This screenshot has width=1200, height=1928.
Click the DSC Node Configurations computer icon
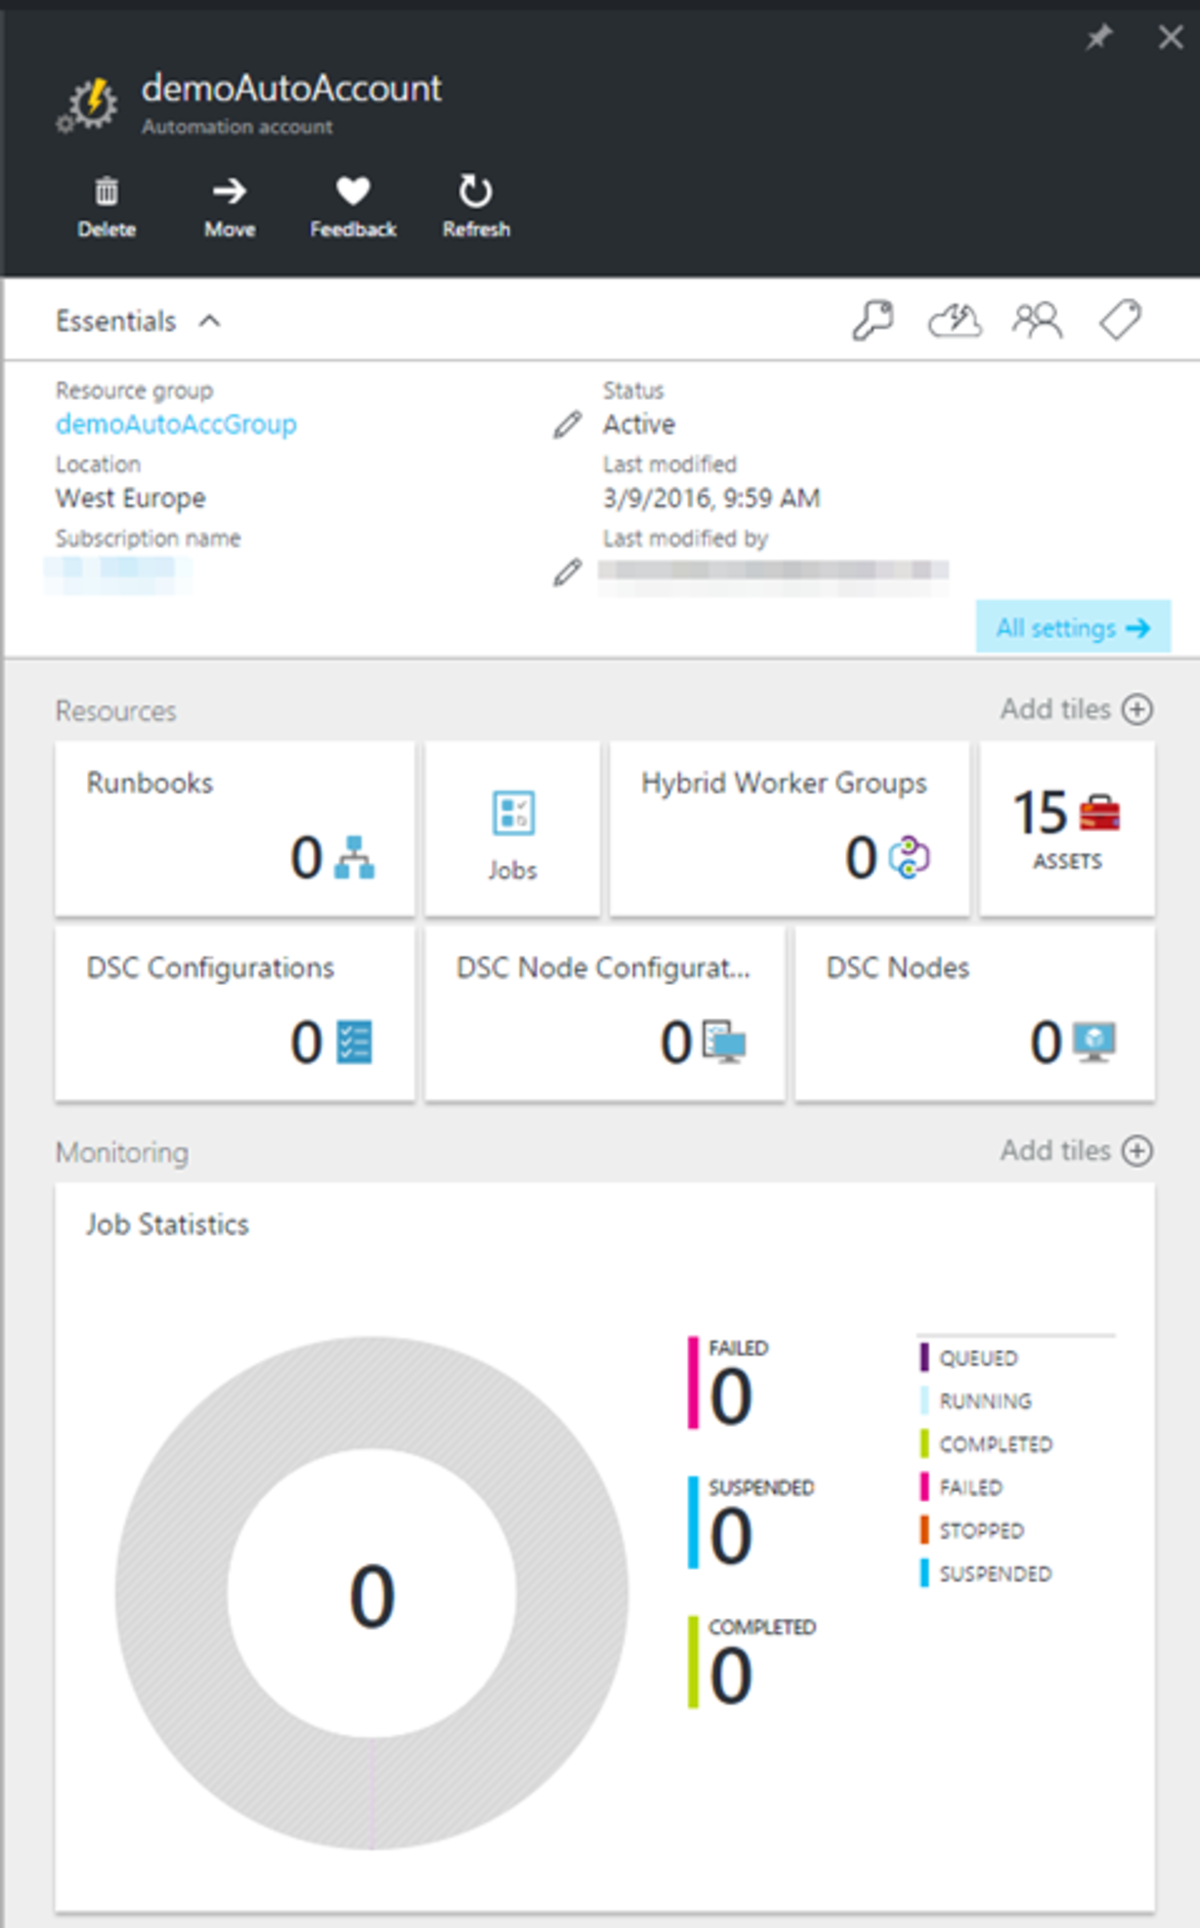[x=724, y=1042]
